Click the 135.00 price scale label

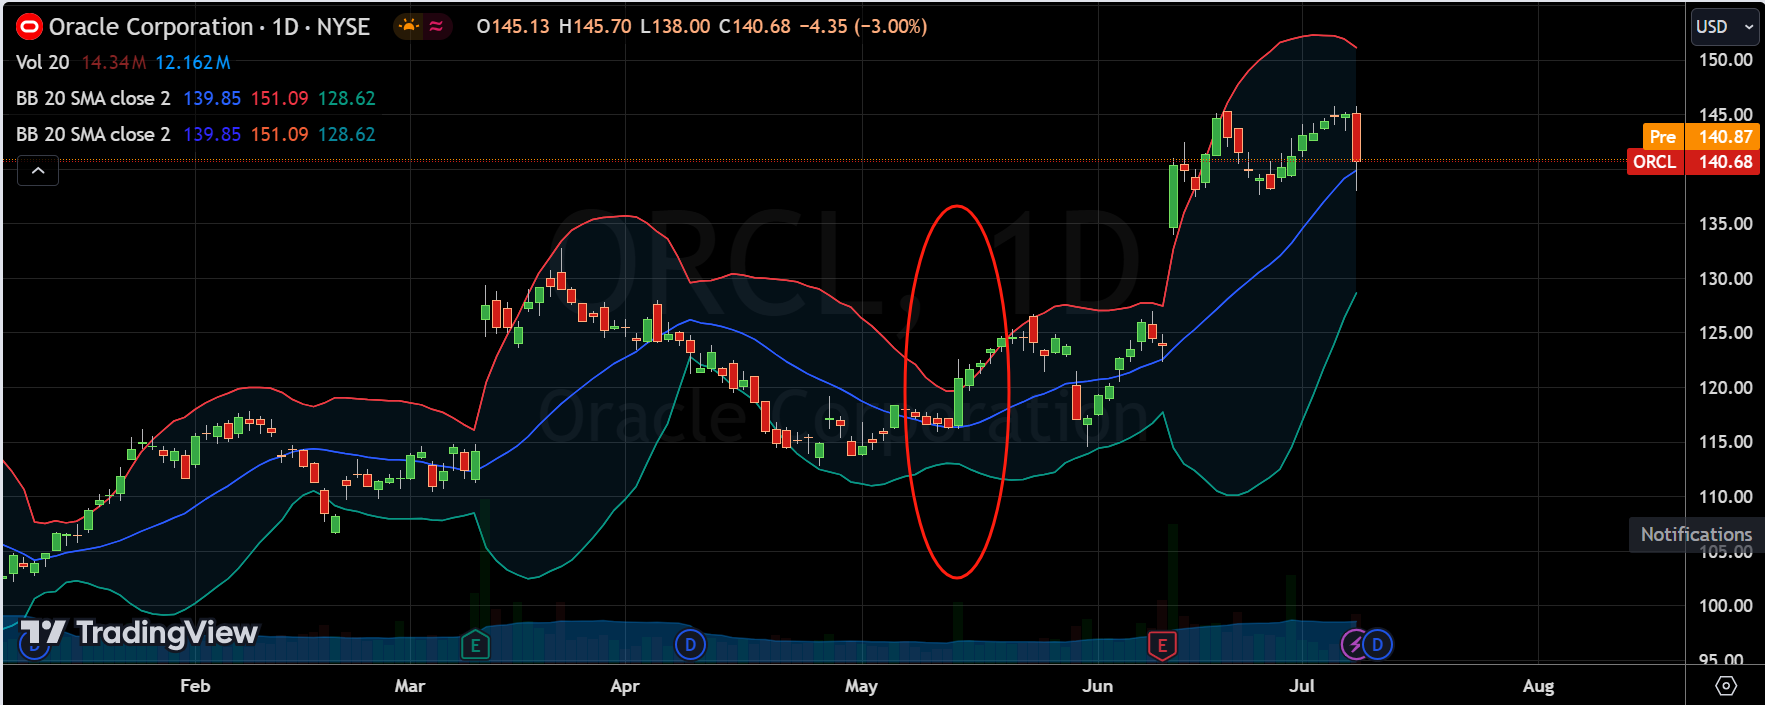pyautogui.click(x=1726, y=223)
